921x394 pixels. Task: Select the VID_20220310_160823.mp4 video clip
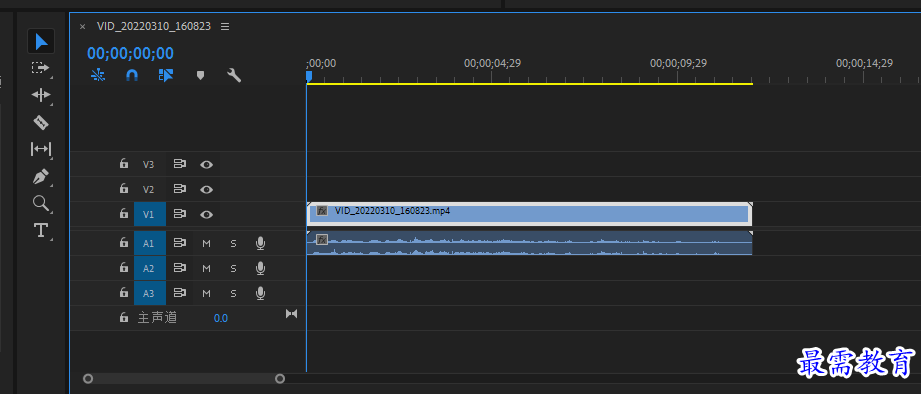(x=529, y=214)
